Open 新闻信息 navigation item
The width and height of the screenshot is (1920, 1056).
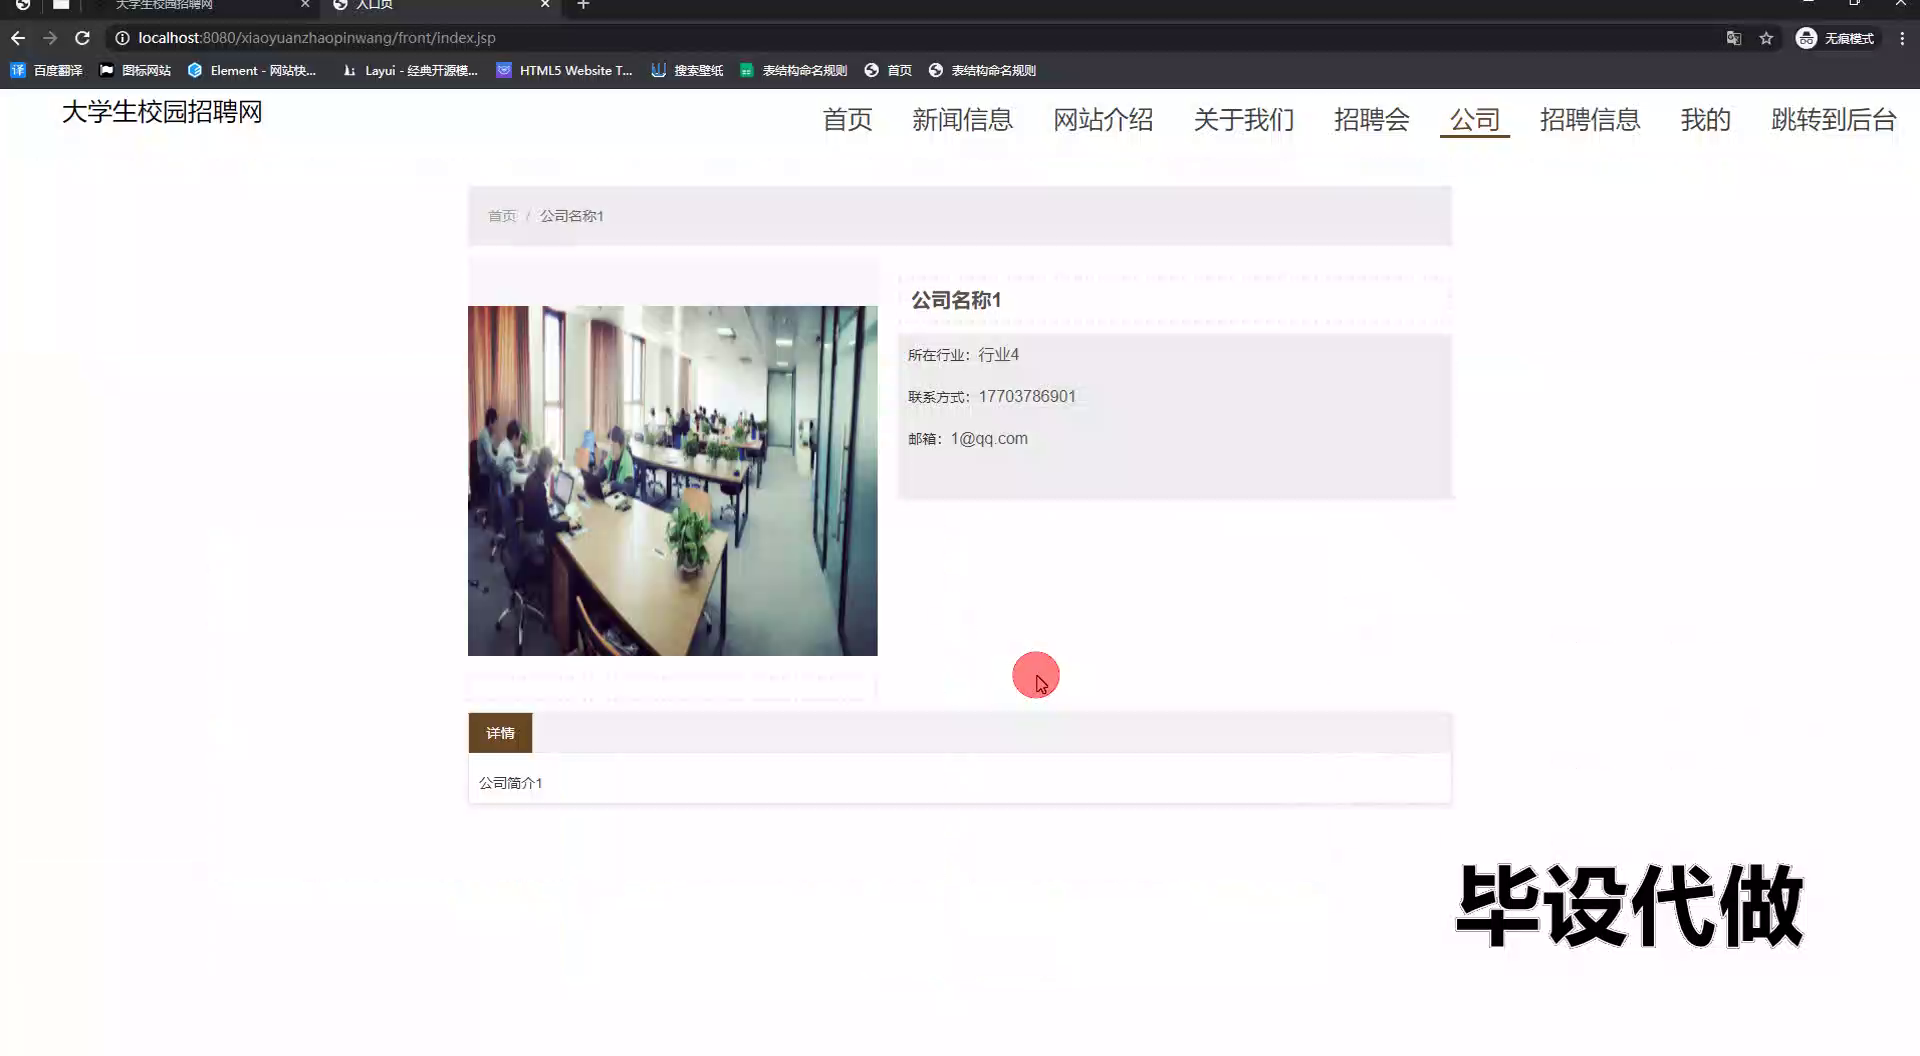962,120
